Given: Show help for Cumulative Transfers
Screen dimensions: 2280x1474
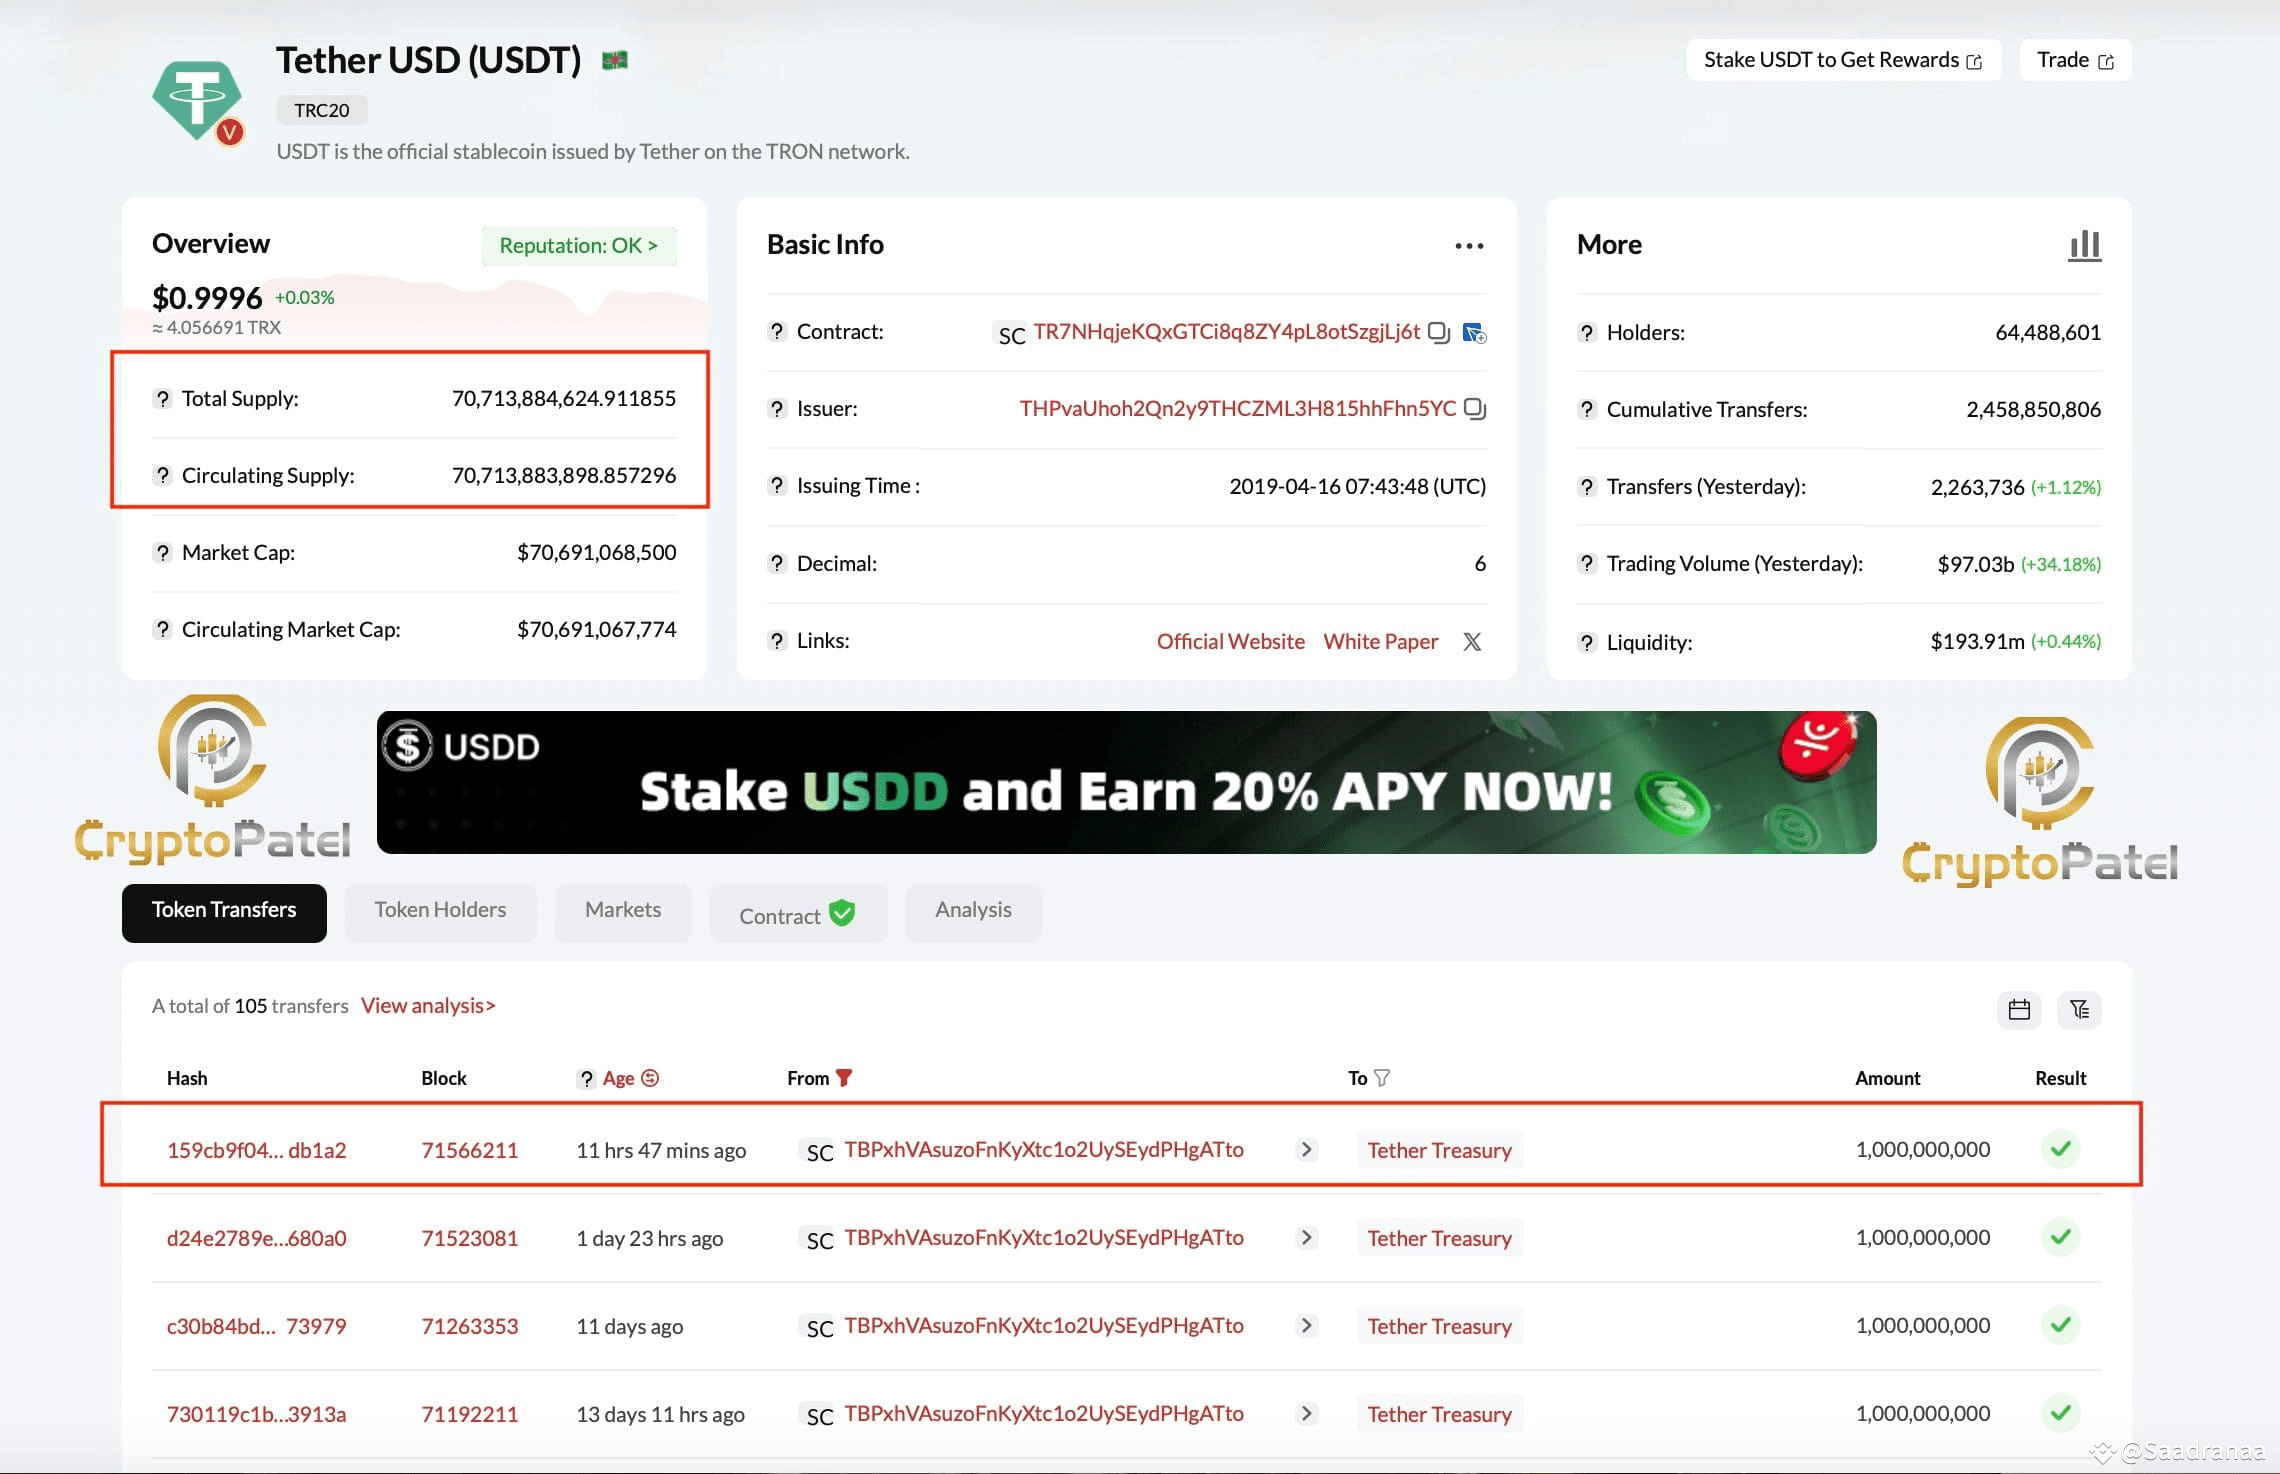Looking at the screenshot, I should tap(1587, 409).
